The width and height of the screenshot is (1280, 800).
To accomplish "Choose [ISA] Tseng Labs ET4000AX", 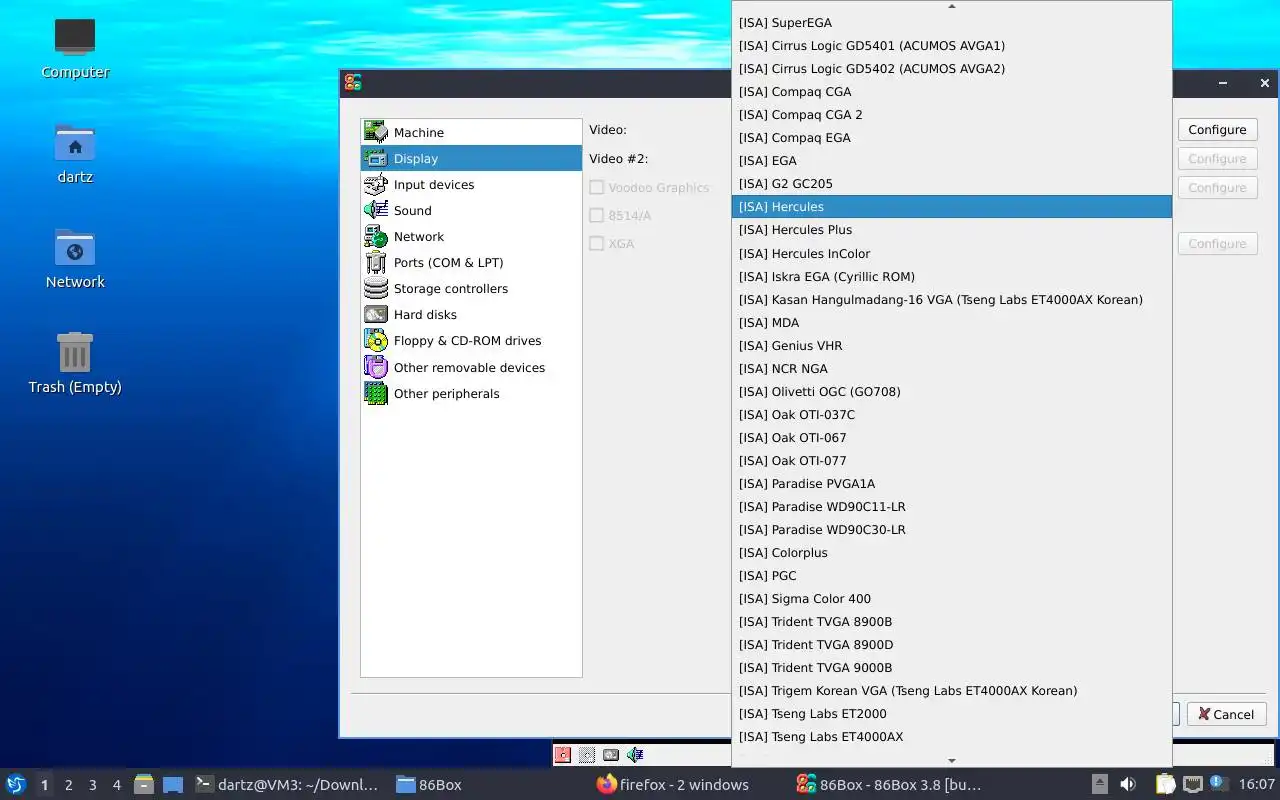I will [x=952, y=736].
